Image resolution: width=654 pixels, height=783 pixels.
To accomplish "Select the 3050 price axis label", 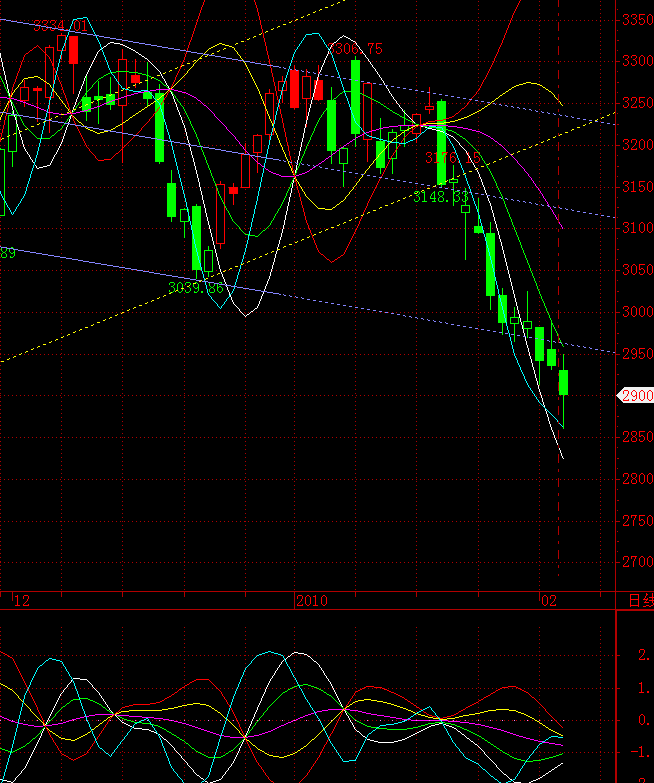I will tap(638, 270).
